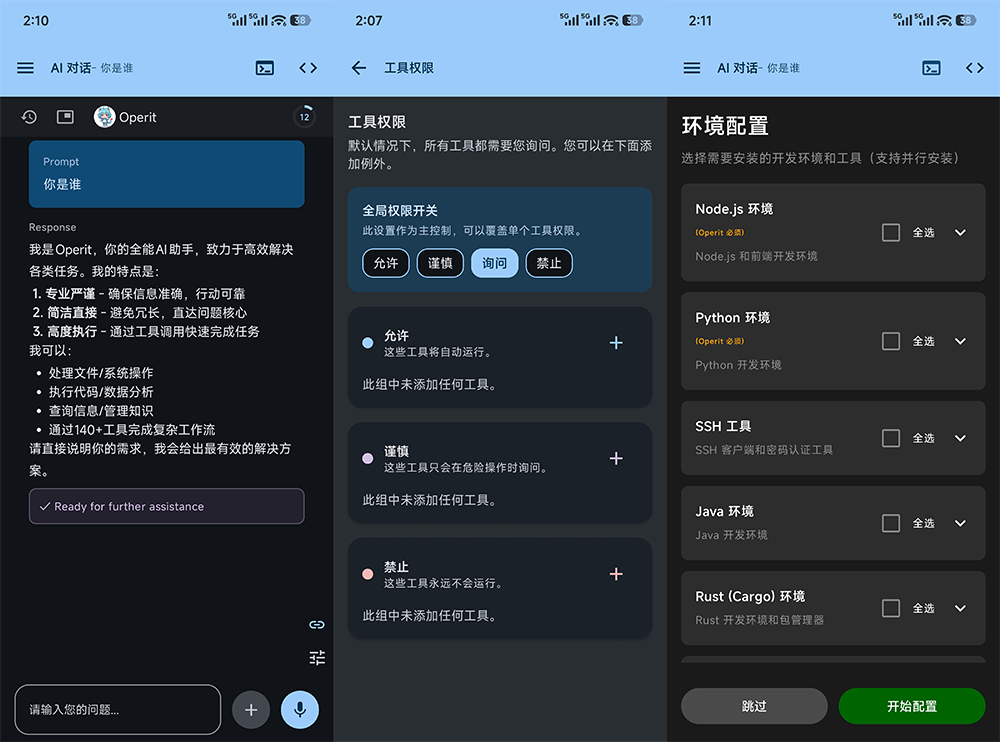The height and width of the screenshot is (742, 1000).
Task: Expand the Rust (Cargo) 环境 section
Action: [x=959, y=608]
